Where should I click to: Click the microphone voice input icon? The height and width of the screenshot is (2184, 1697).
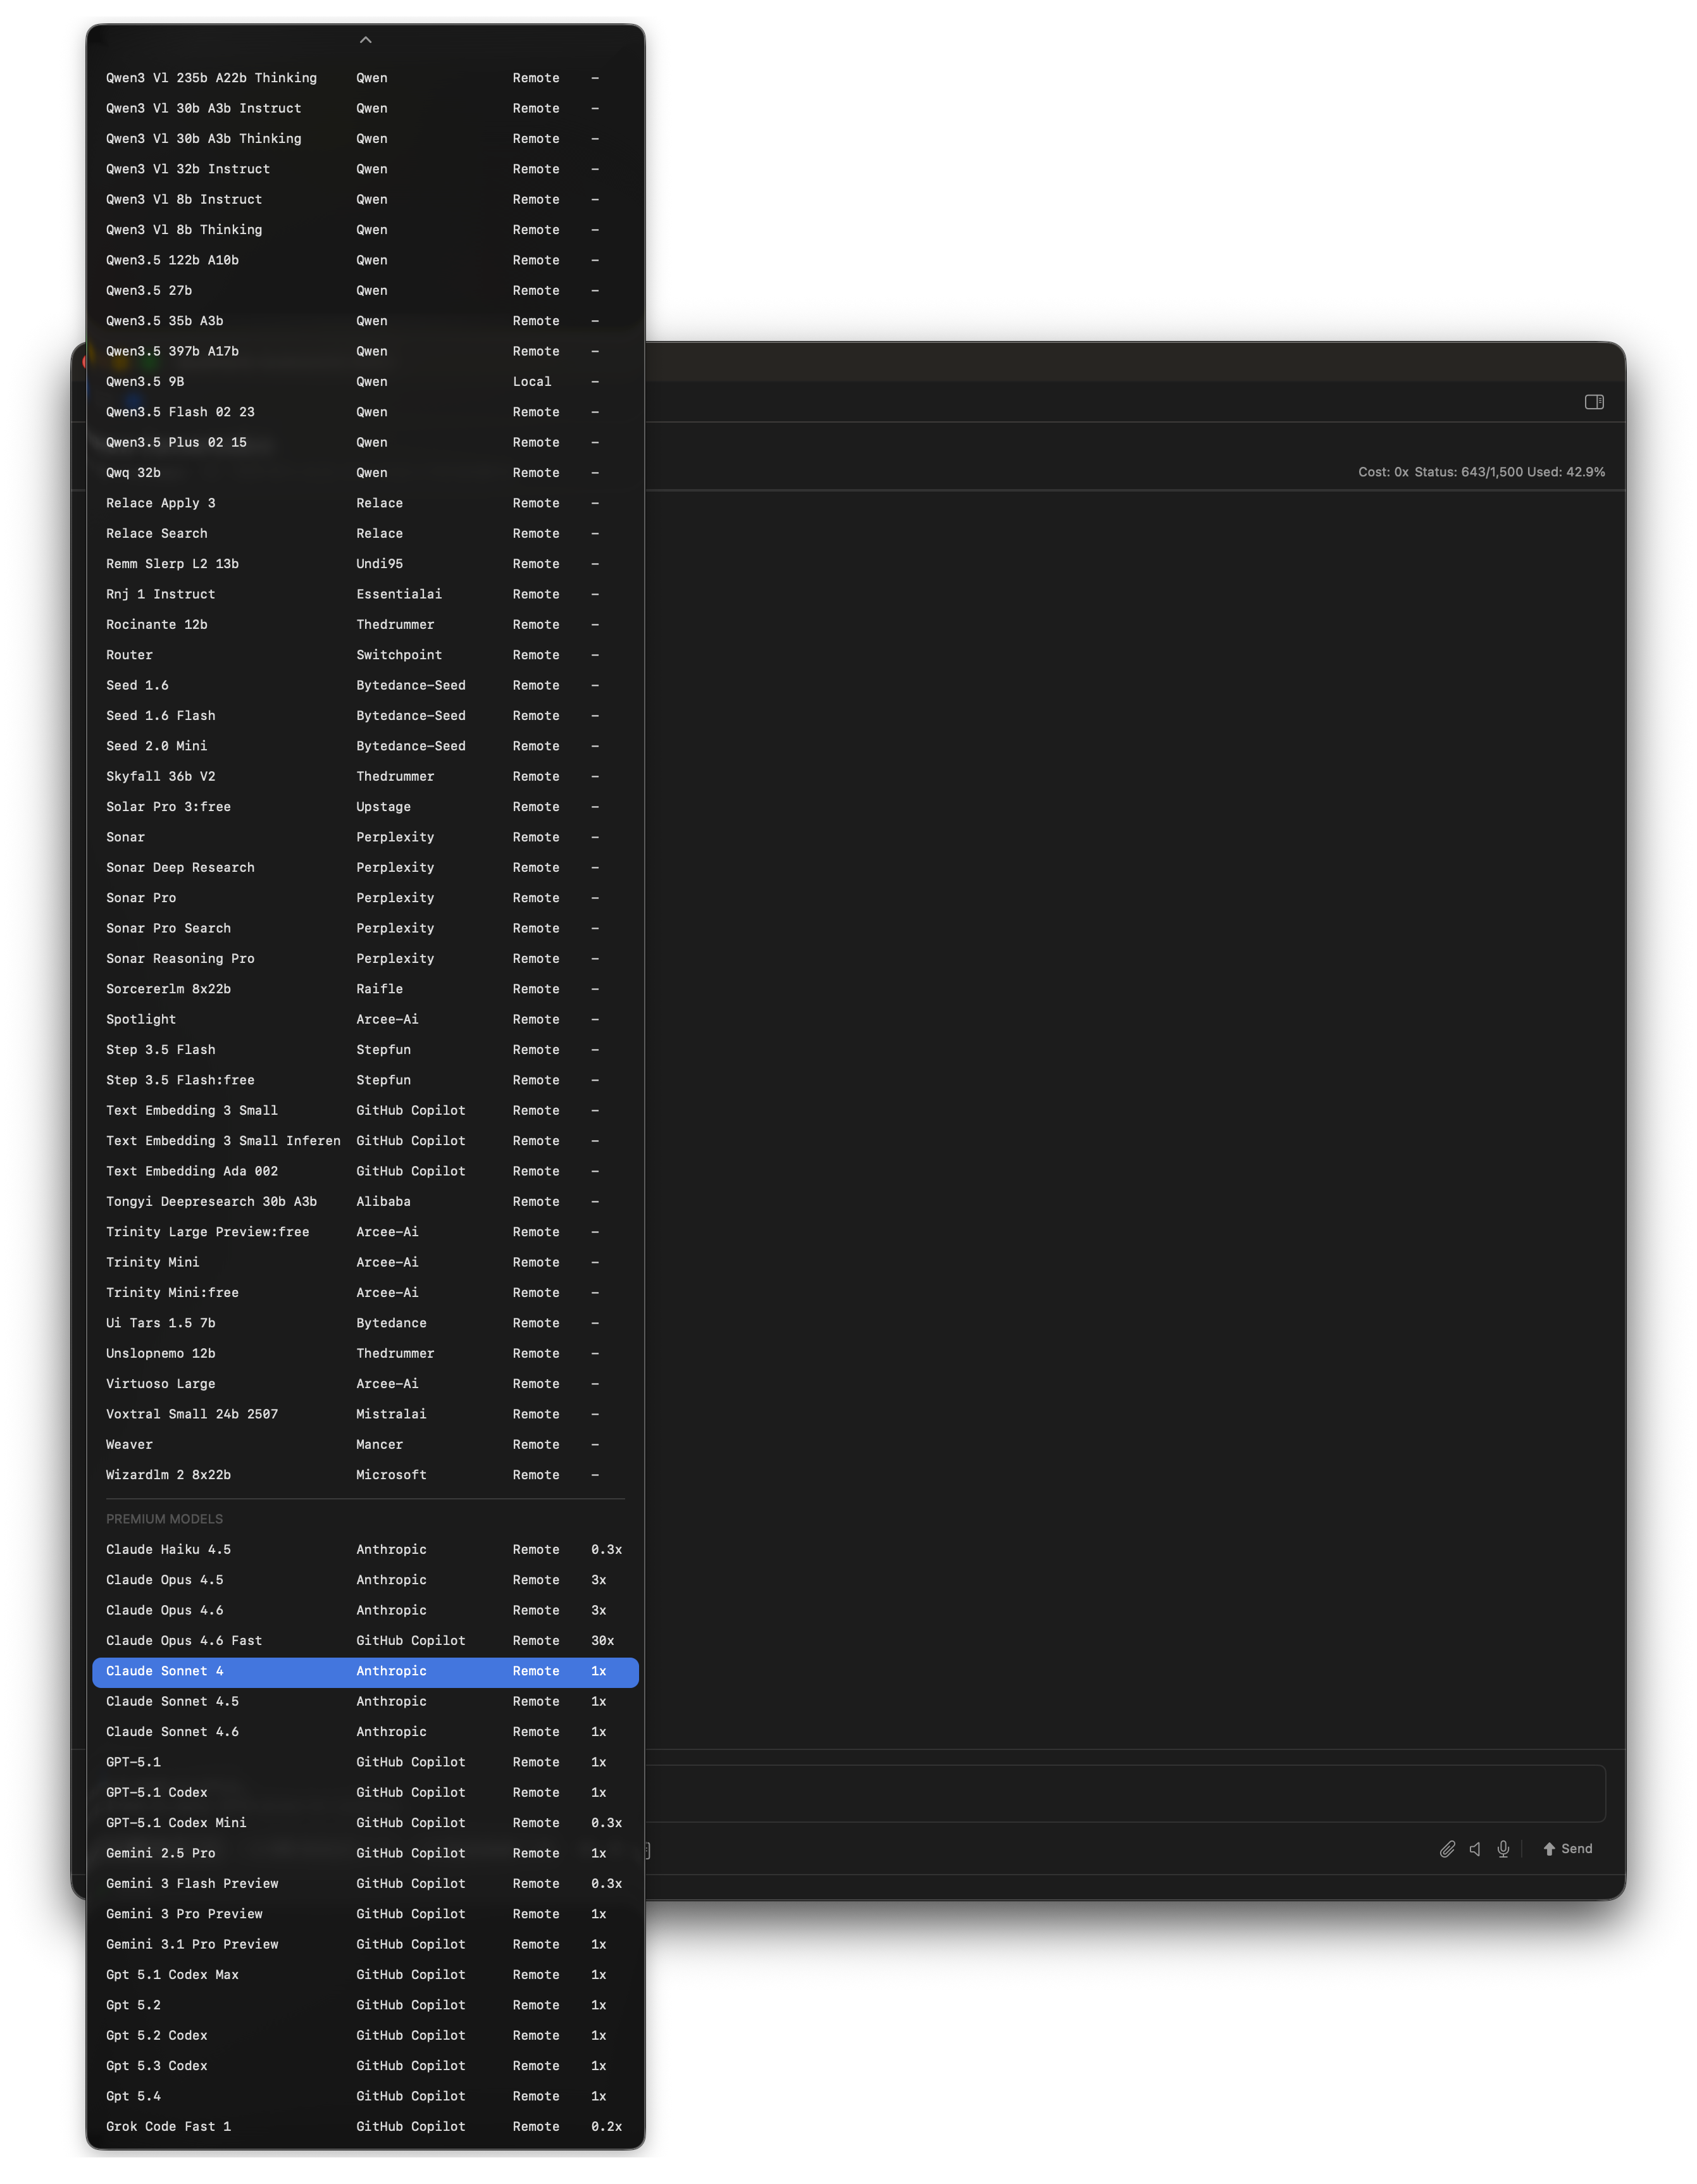click(1503, 1849)
